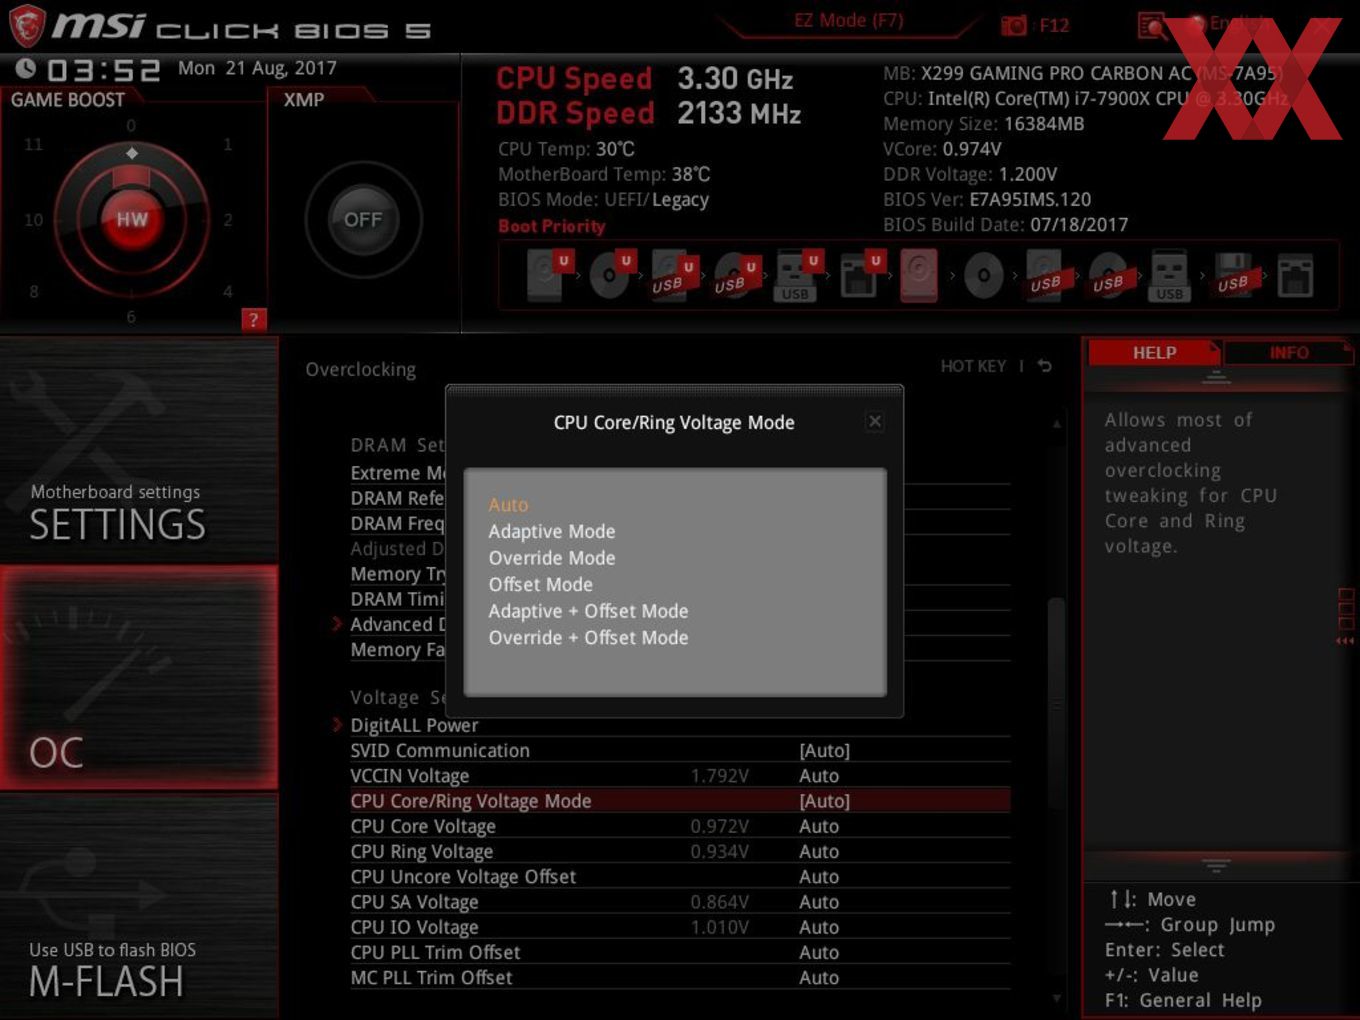Click the red question mark under Game Boost
Image resolution: width=1360 pixels, height=1020 pixels.
pos(254,320)
